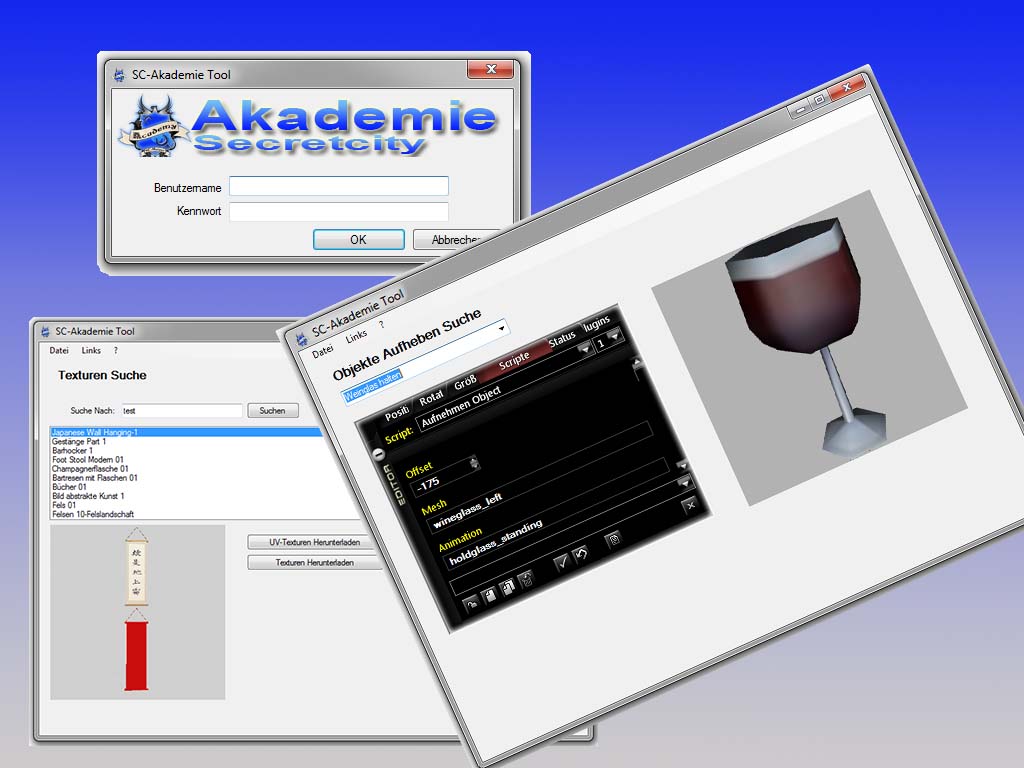Click the tilted window's title bar icon
This screenshot has width=1024, height=768.
pyautogui.click(x=302, y=340)
